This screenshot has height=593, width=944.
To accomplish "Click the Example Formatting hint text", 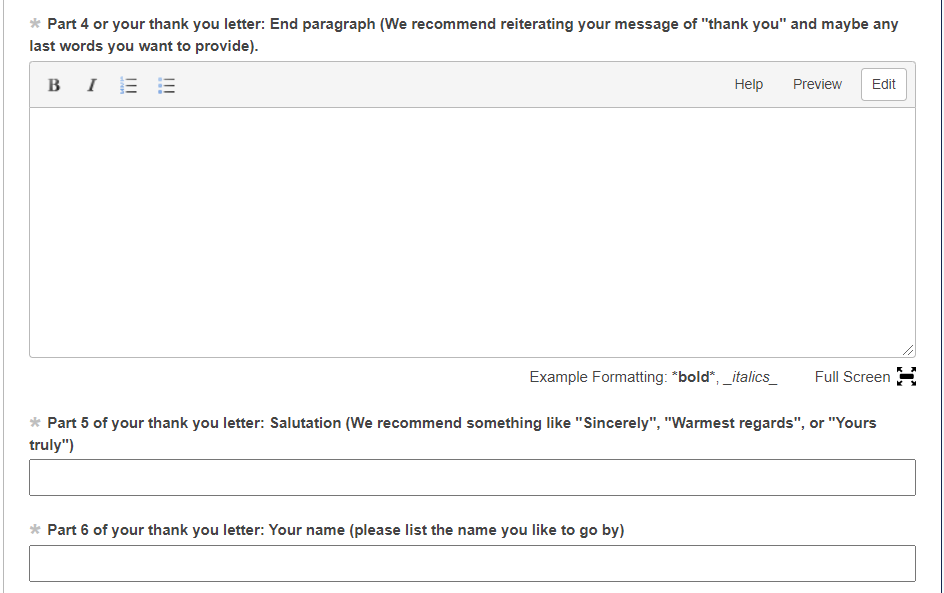I will tap(652, 377).
